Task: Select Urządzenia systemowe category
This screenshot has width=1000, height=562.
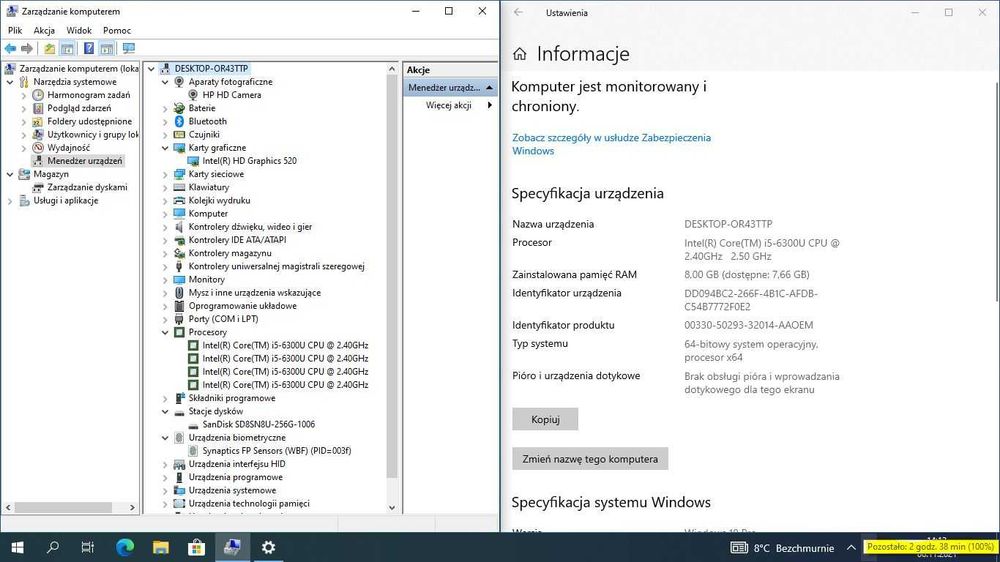Action: tap(232, 491)
